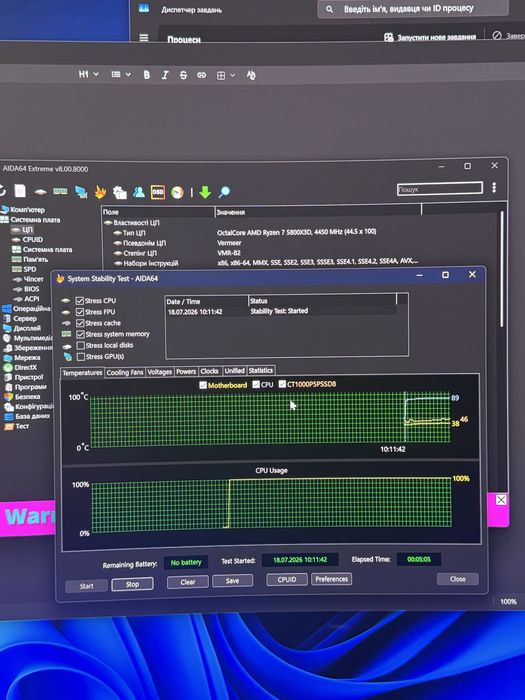Open the gear-and-window toolbar icon in AIDA64
Image resolution: width=525 pixels, height=700 pixels.
pyautogui.click(x=120, y=192)
